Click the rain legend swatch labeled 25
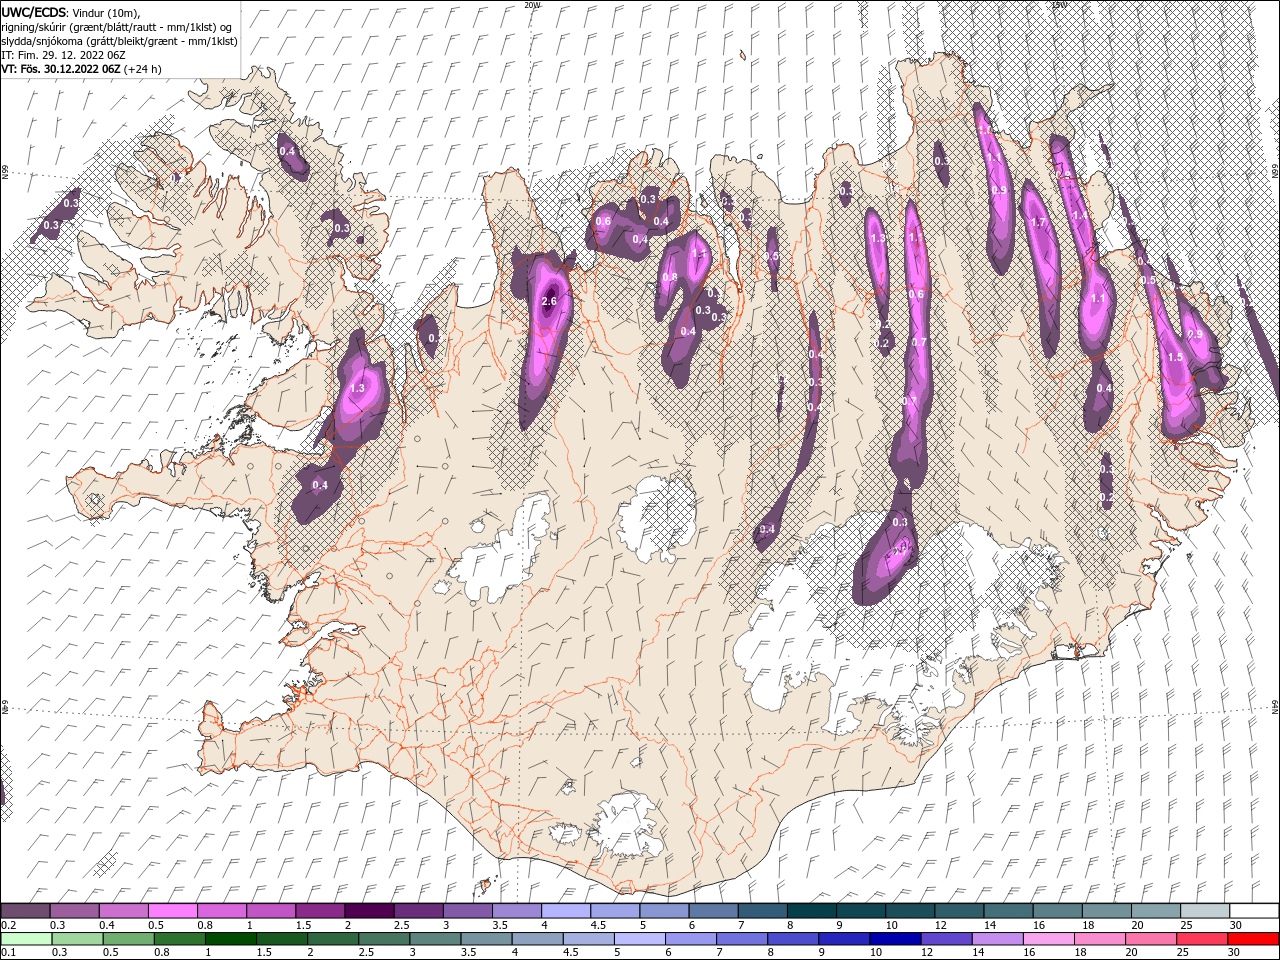 (x=1200, y=939)
